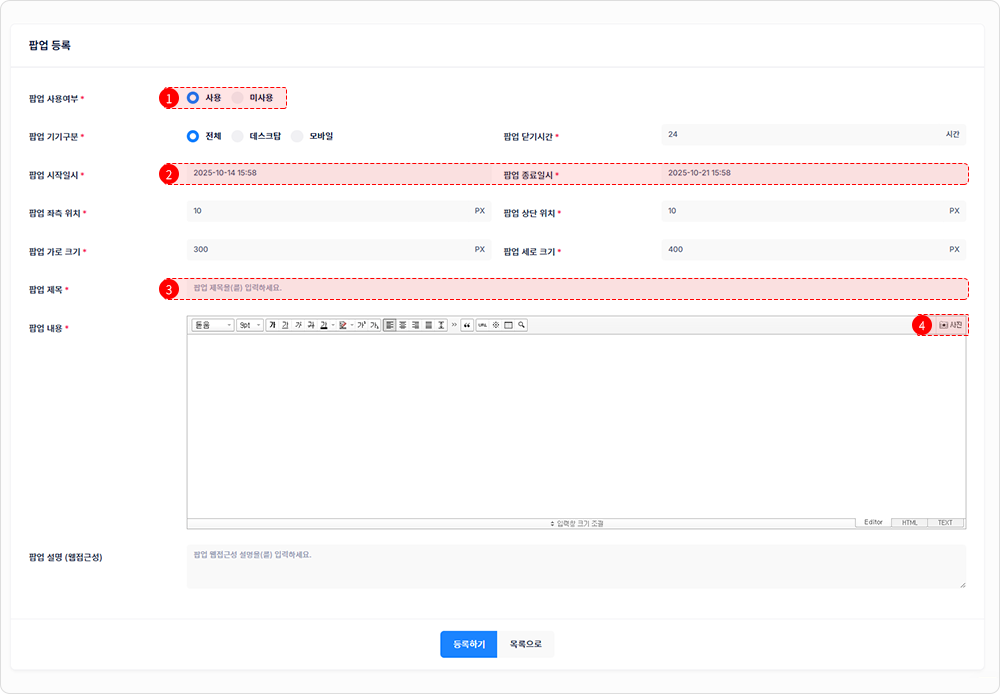Click the insert table icon

pos(508,325)
